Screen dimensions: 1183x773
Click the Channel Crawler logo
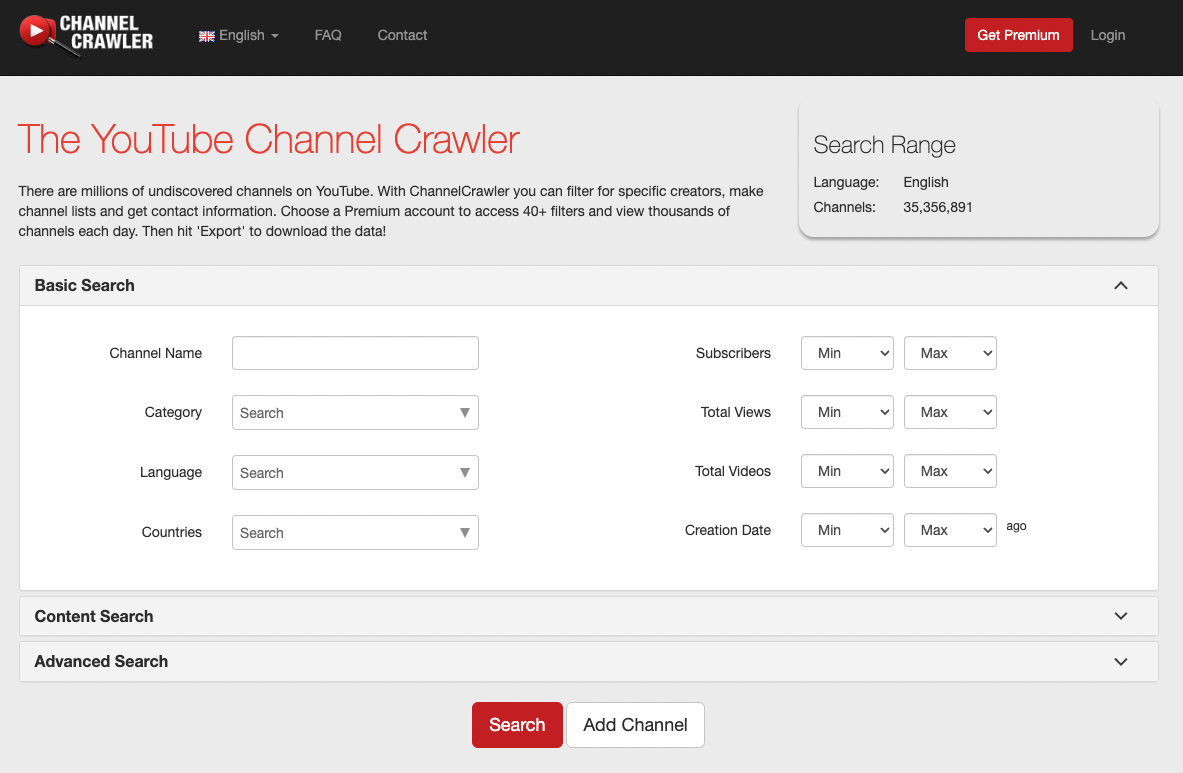pos(85,36)
